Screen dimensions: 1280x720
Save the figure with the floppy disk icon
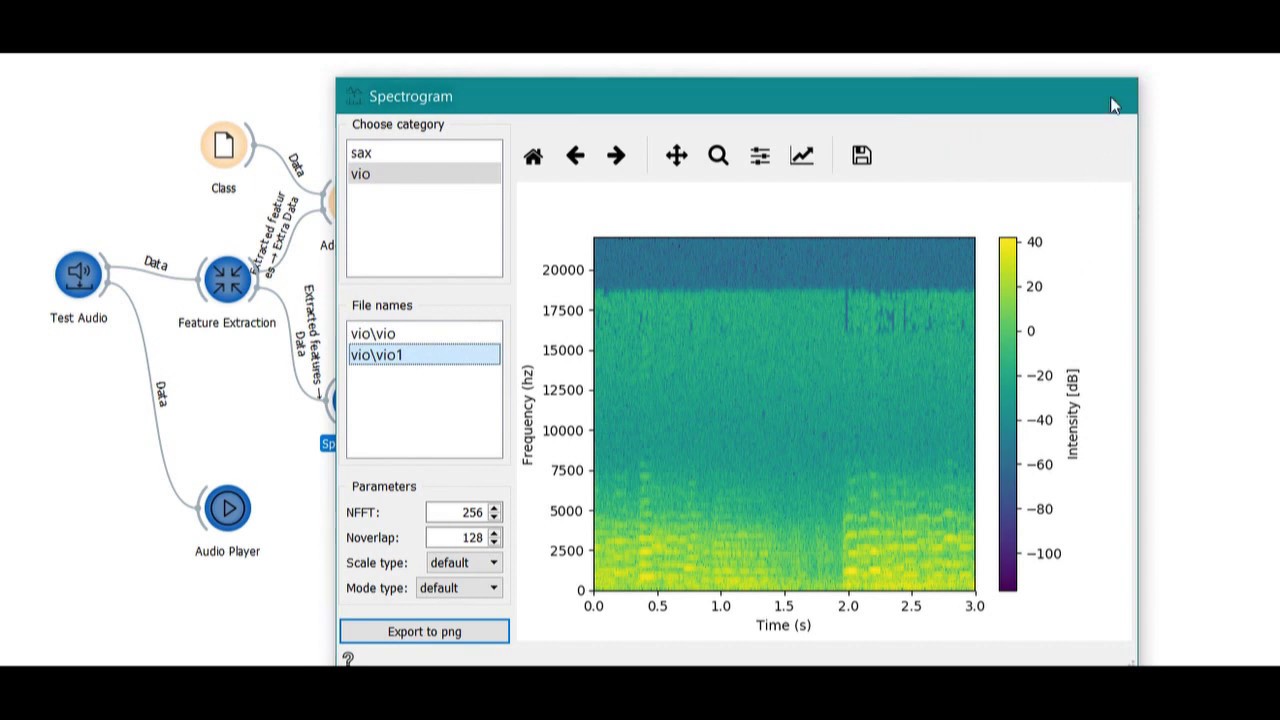862,156
